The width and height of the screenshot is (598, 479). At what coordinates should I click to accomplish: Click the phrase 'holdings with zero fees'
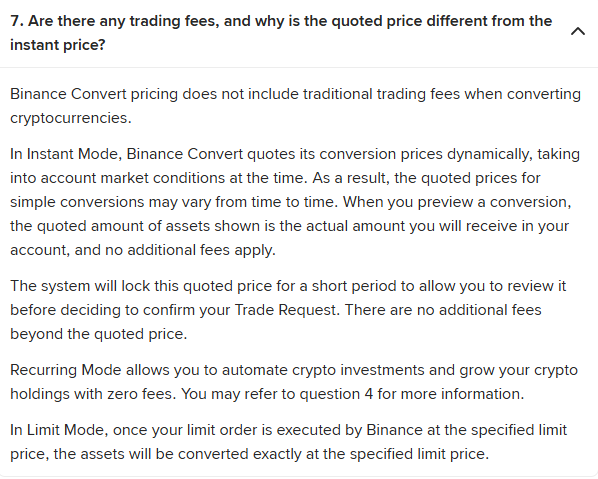[91, 394]
